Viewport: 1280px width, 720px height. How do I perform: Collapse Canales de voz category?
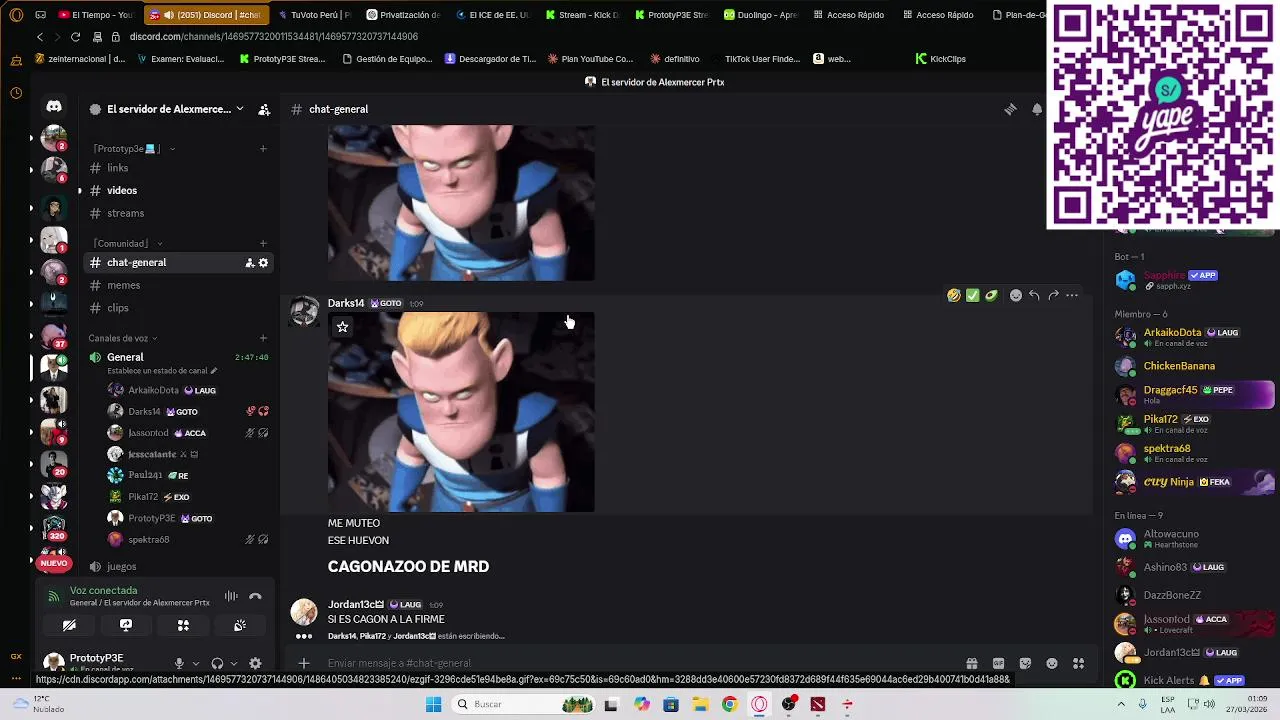coord(123,338)
